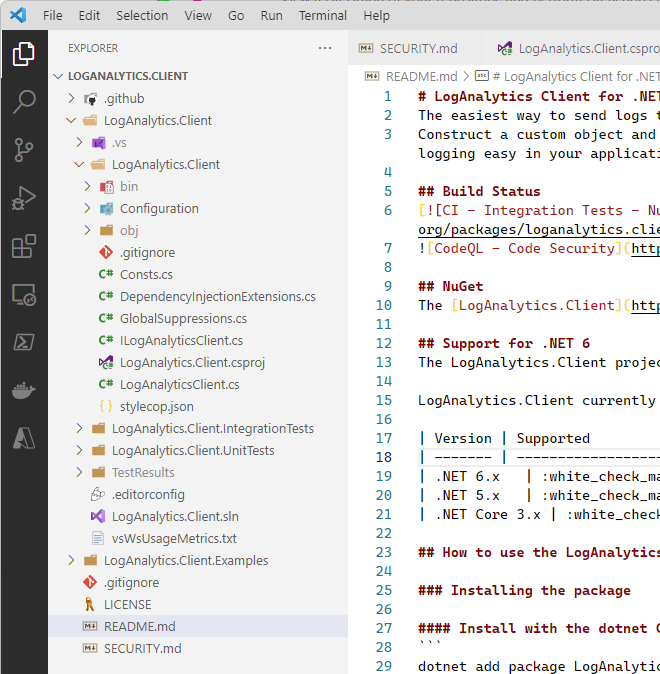Open the Search view in activity bar
The image size is (660, 674).
click(x=24, y=102)
